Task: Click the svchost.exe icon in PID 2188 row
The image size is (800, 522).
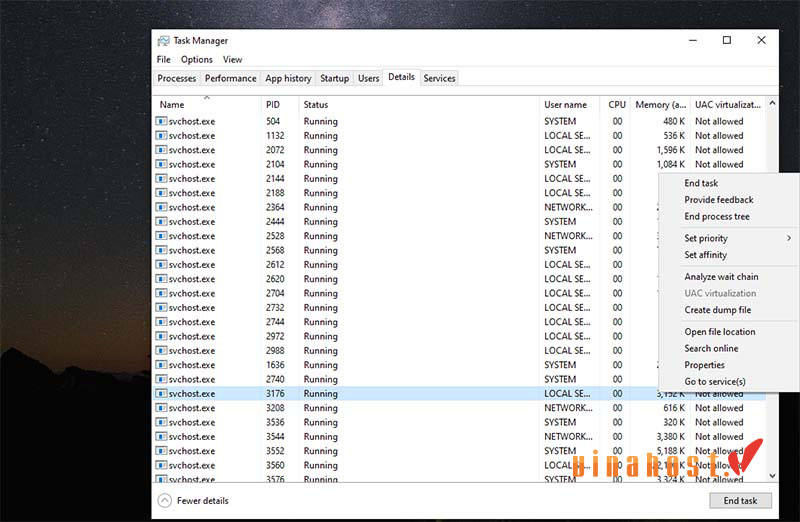Action: pos(161,193)
